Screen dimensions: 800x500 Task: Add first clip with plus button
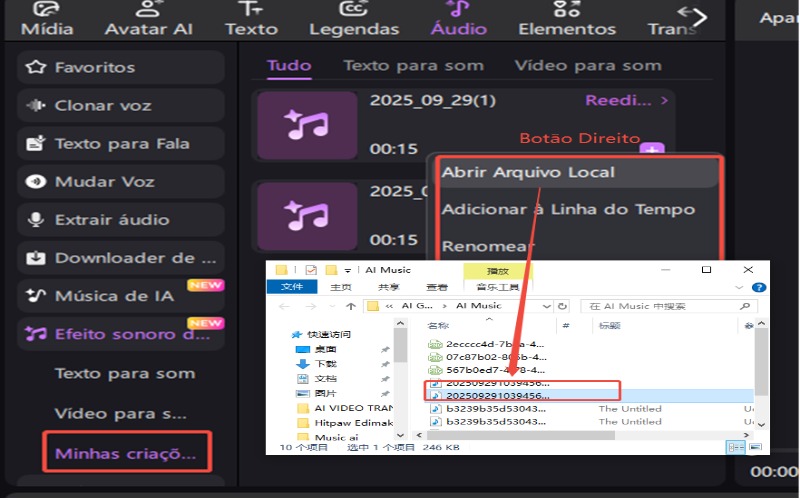[652, 148]
